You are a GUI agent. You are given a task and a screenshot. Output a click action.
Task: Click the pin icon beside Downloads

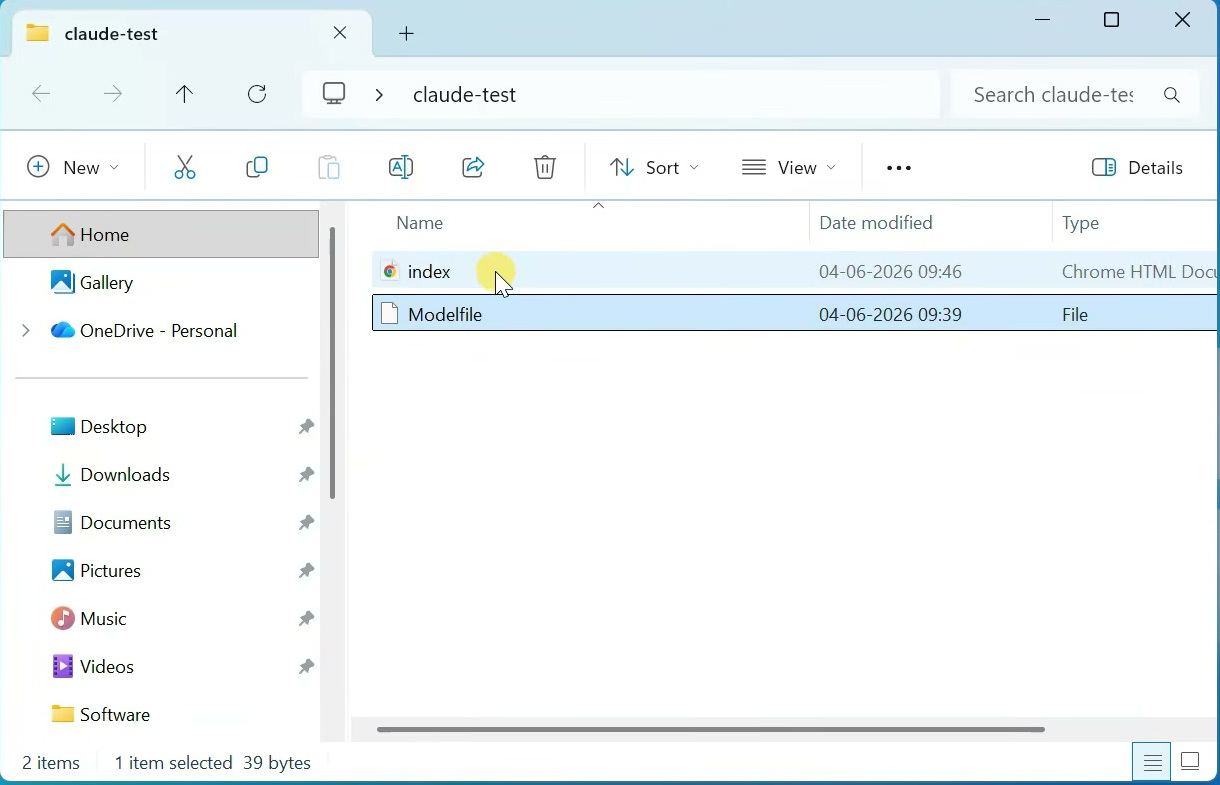(x=306, y=475)
